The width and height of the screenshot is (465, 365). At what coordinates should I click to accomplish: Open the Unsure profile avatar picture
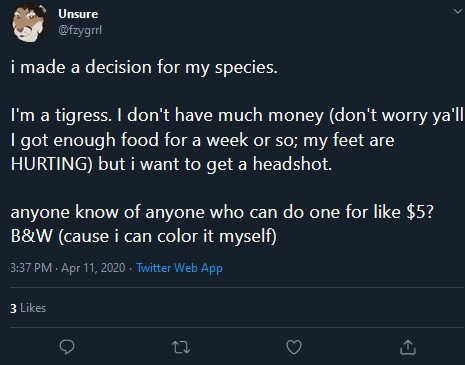pyautogui.click(x=29, y=23)
